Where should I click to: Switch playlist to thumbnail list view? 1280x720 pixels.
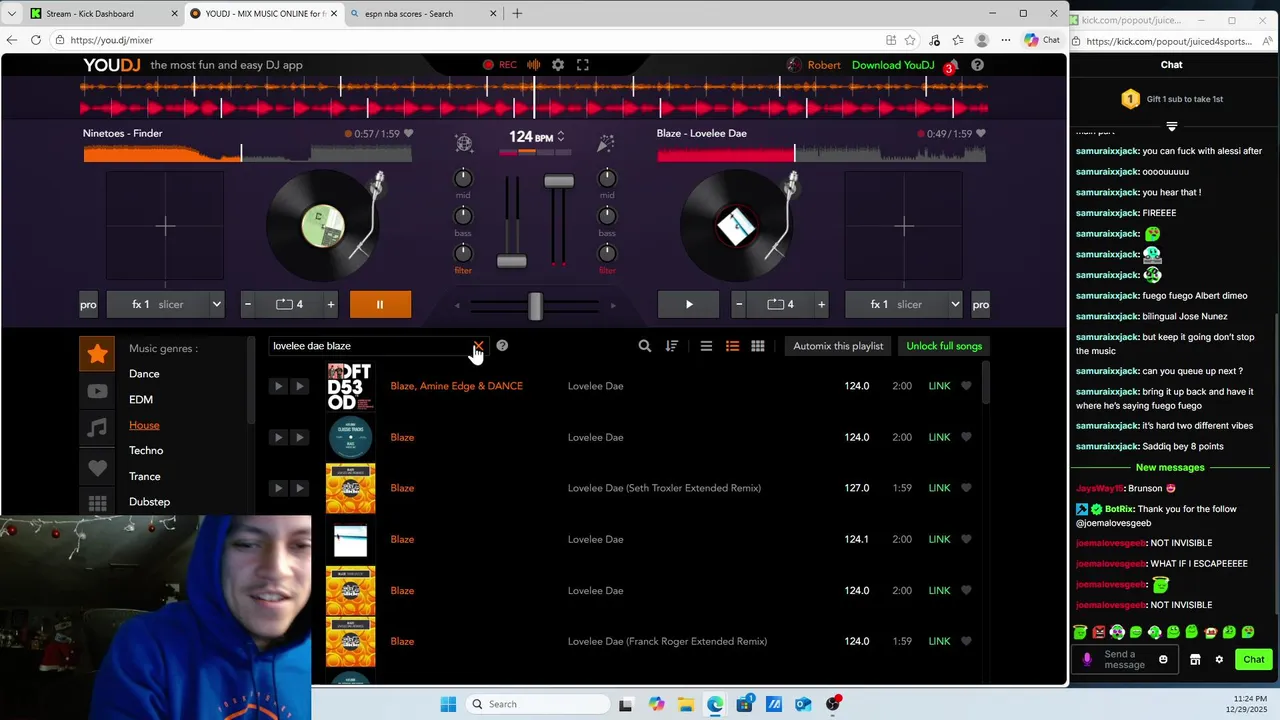[x=732, y=346]
